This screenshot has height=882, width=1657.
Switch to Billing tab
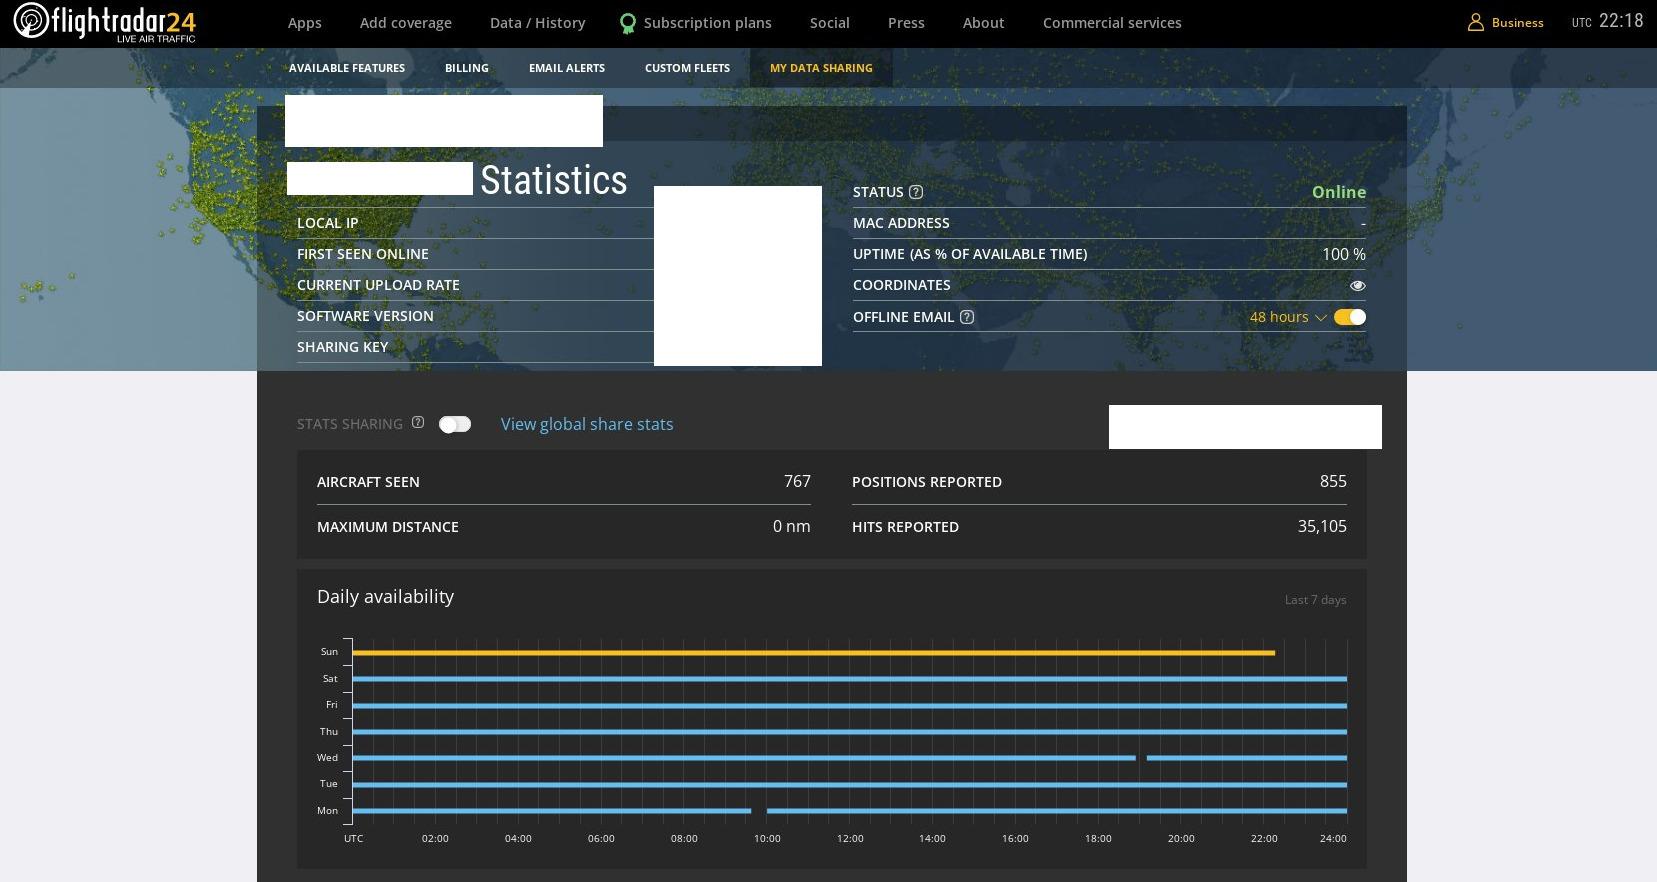click(x=467, y=68)
